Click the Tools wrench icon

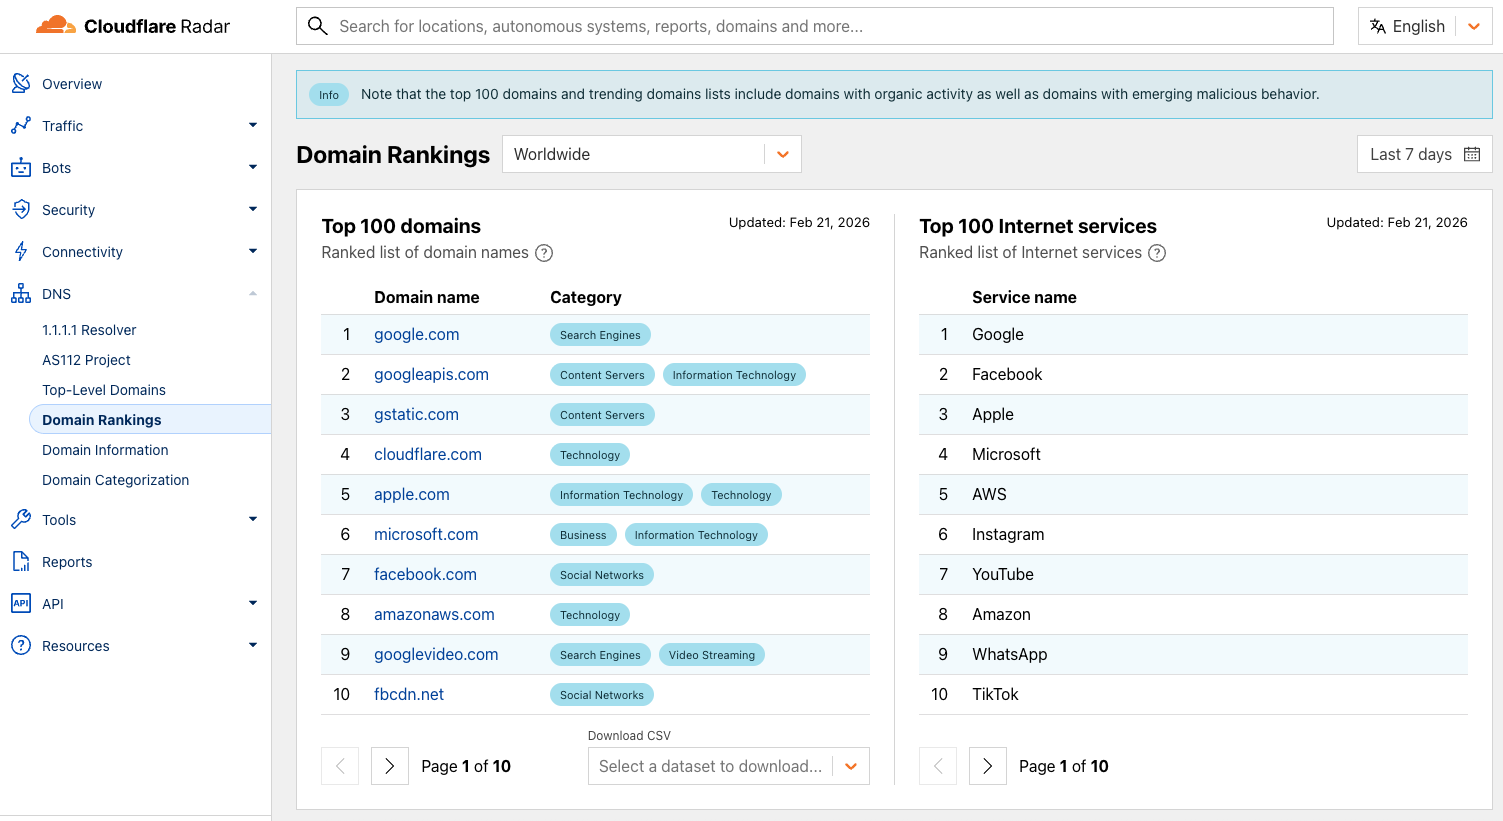click(21, 520)
